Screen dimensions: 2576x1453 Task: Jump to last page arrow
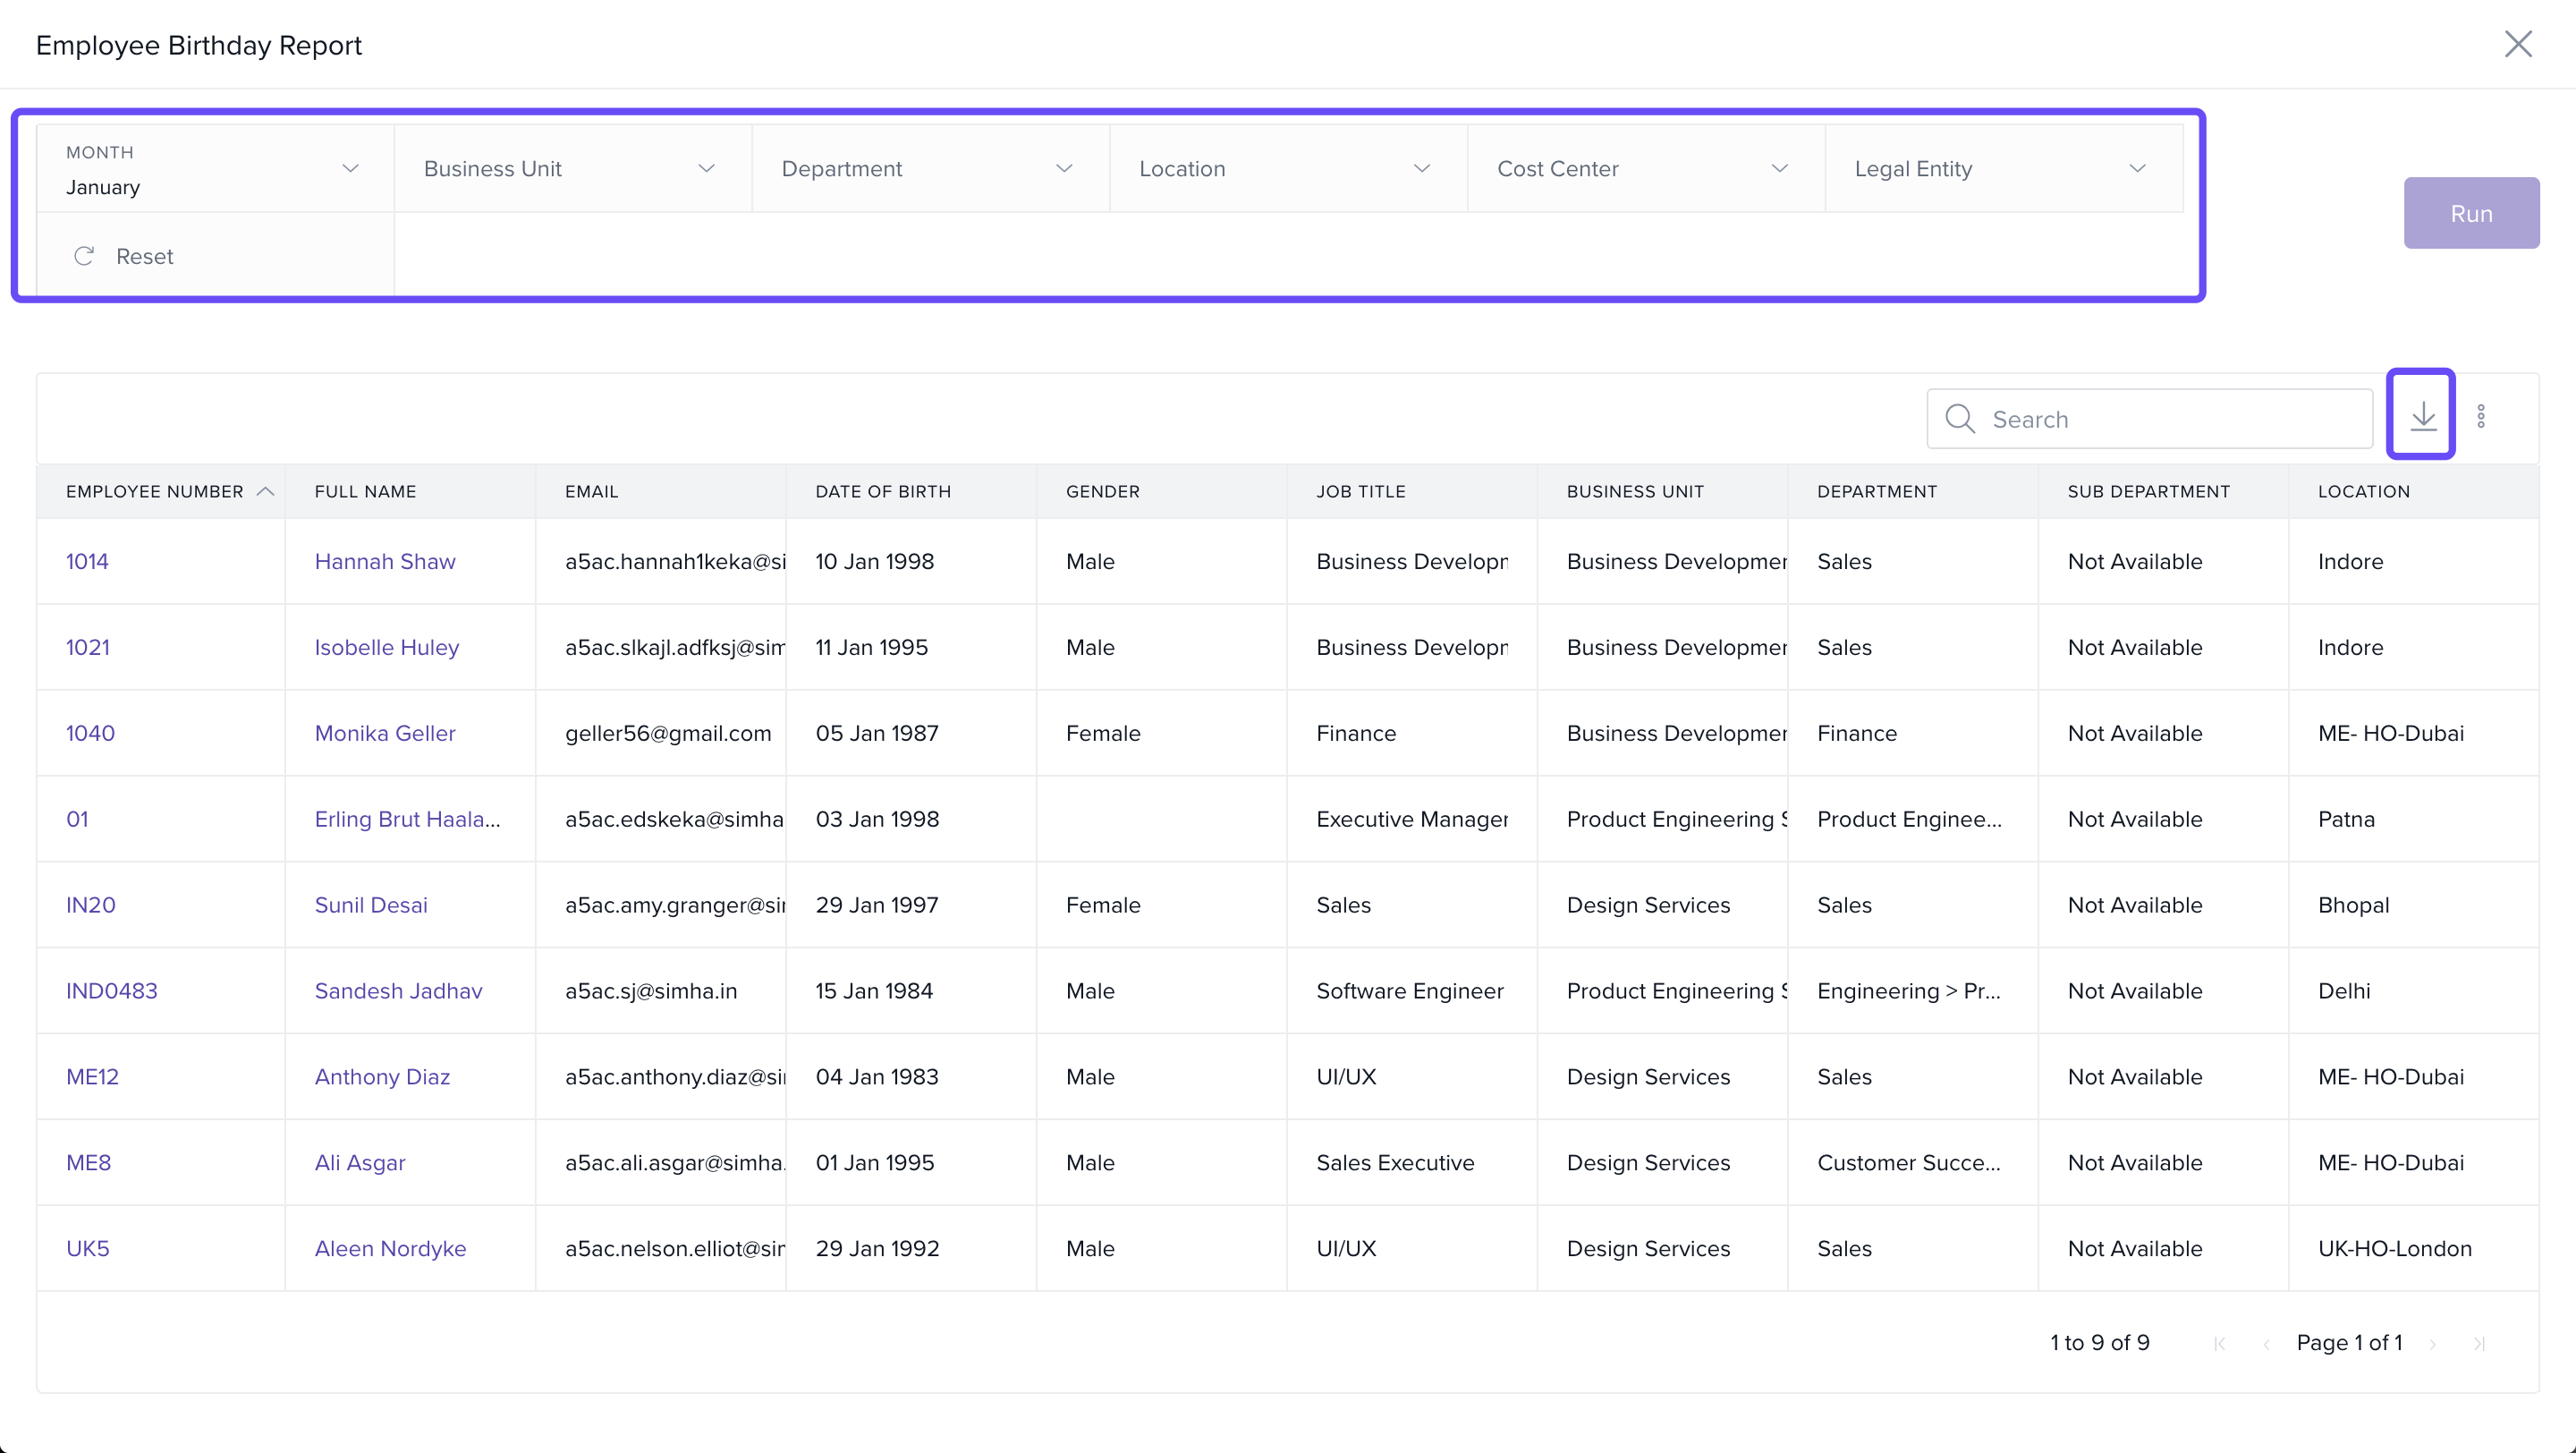coord(2479,1343)
